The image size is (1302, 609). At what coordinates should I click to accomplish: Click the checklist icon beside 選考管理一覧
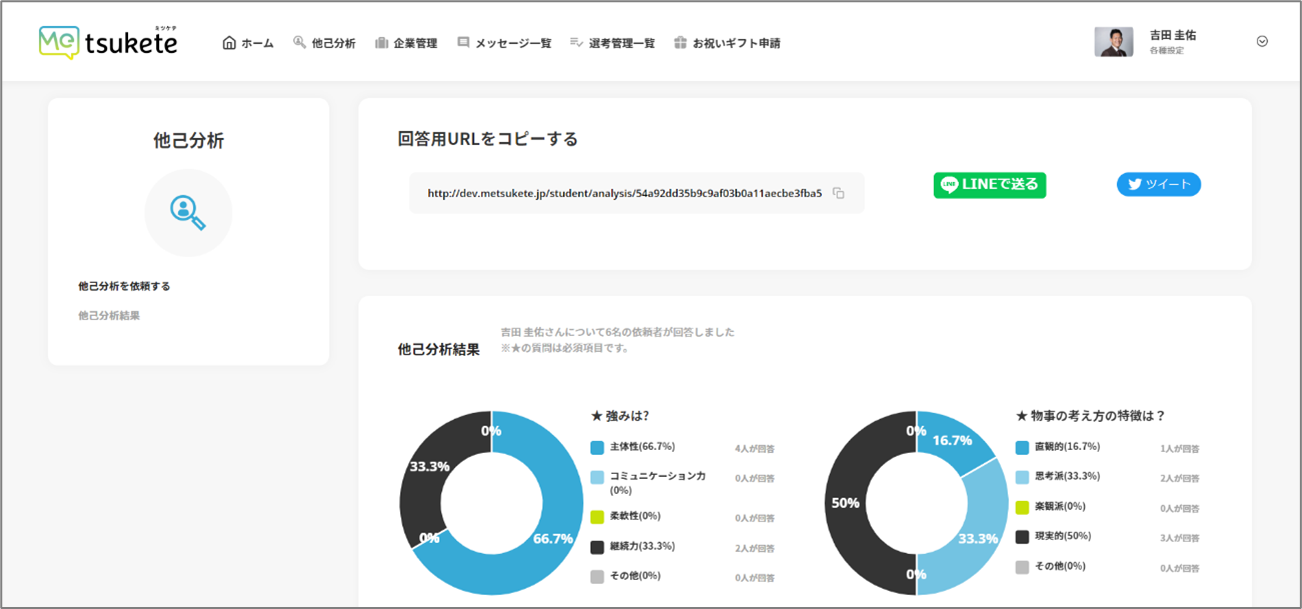pyautogui.click(x=576, y=43)
